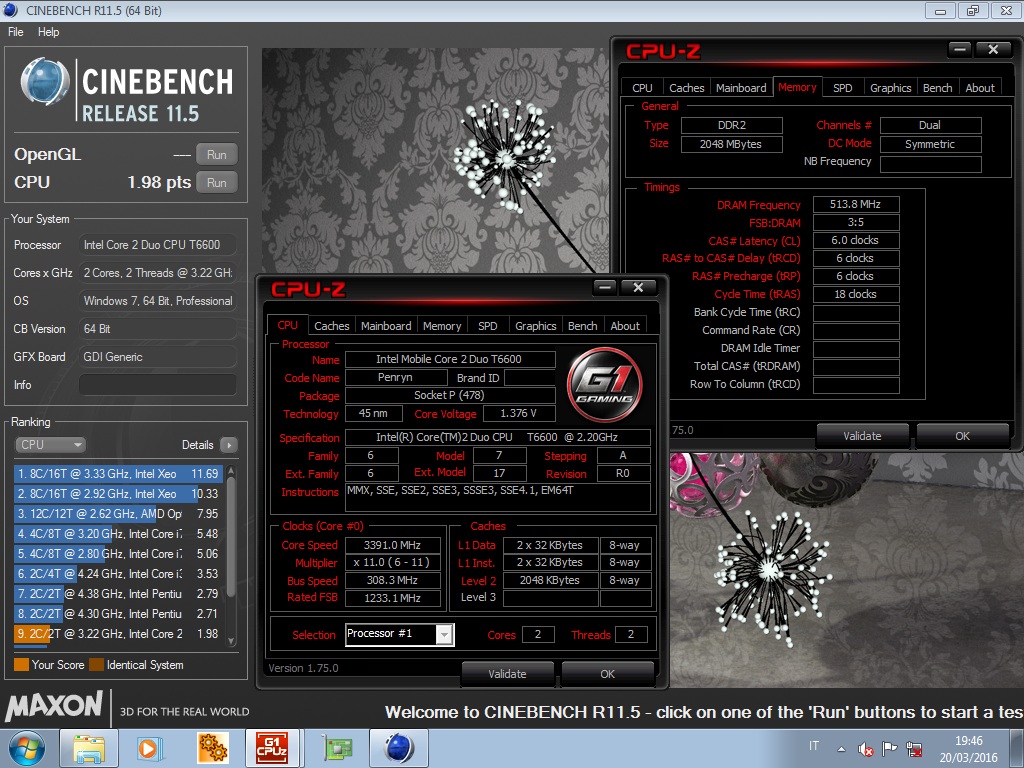Screen dimensions: 1024x768
Task: Select ranking entry 9 your score
Action: [x=118, y=634]
